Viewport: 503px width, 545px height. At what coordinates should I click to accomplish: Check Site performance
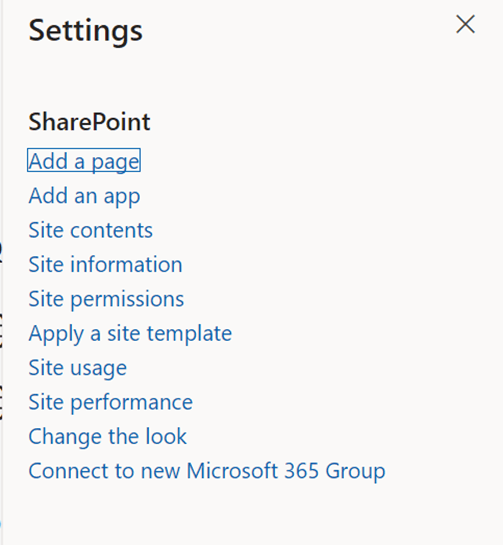point(111,402)
